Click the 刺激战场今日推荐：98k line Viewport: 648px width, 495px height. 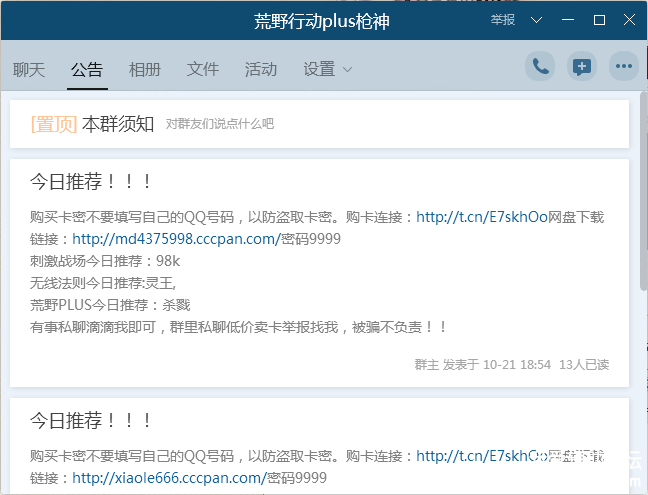tap(105, 261)
